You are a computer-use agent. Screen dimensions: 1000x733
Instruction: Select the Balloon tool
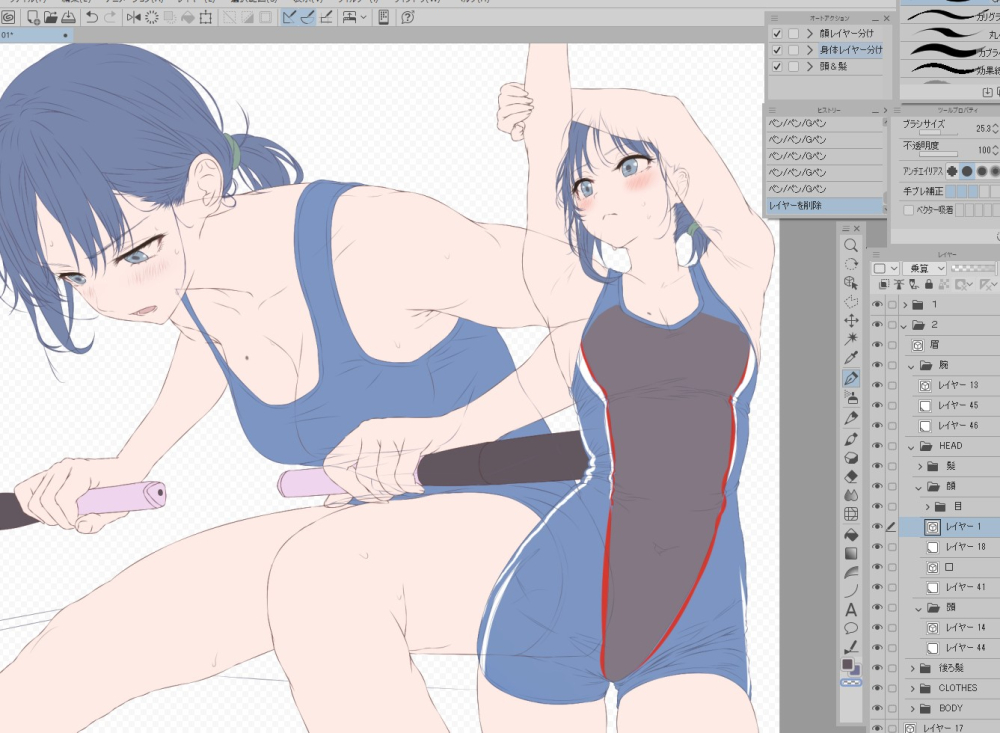(851, 628)
